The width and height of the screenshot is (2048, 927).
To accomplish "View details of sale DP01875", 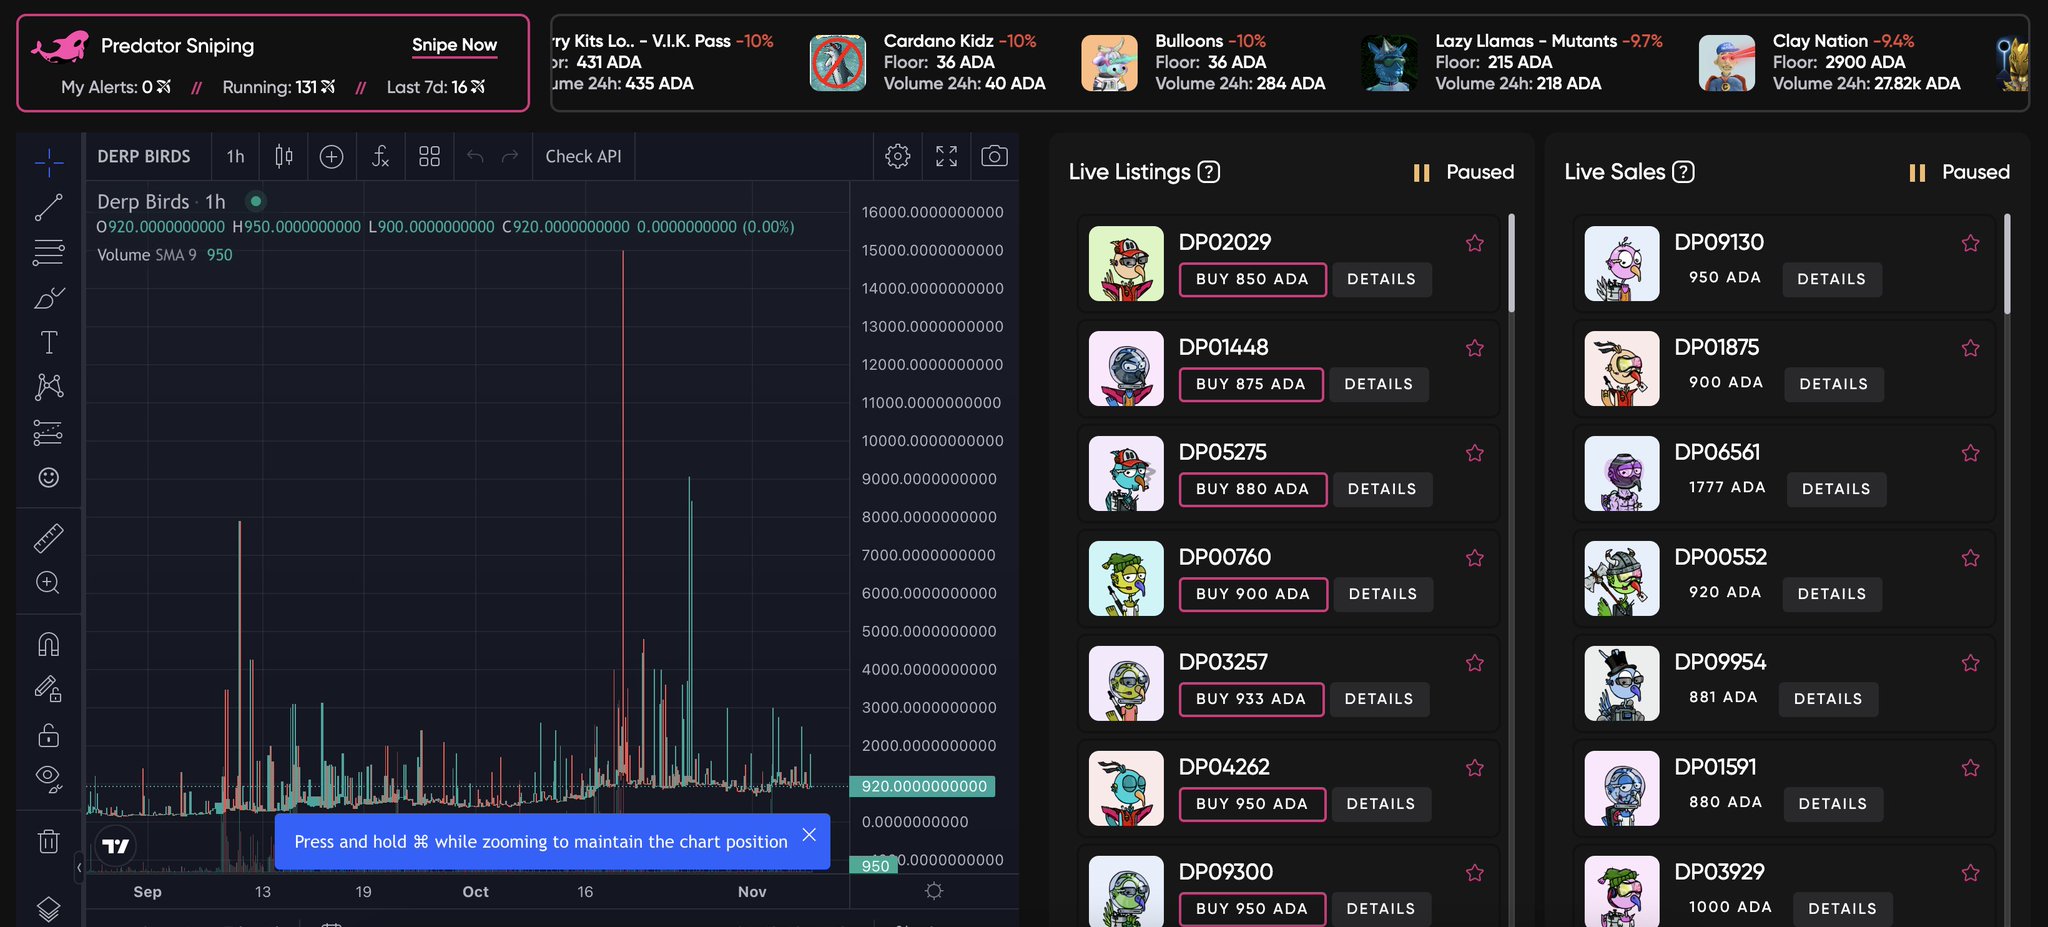I will (1834, 384).
